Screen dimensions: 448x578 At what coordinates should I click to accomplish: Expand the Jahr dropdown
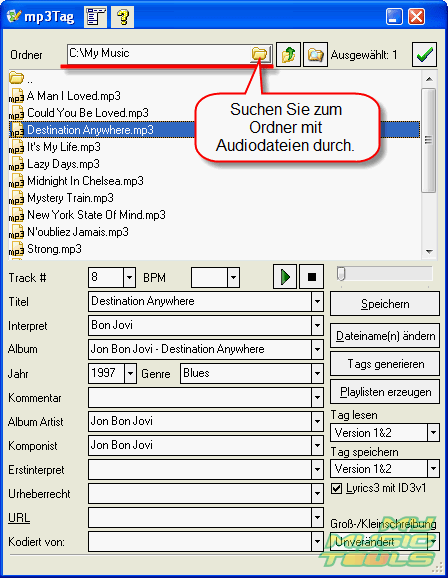coord(130,374)
